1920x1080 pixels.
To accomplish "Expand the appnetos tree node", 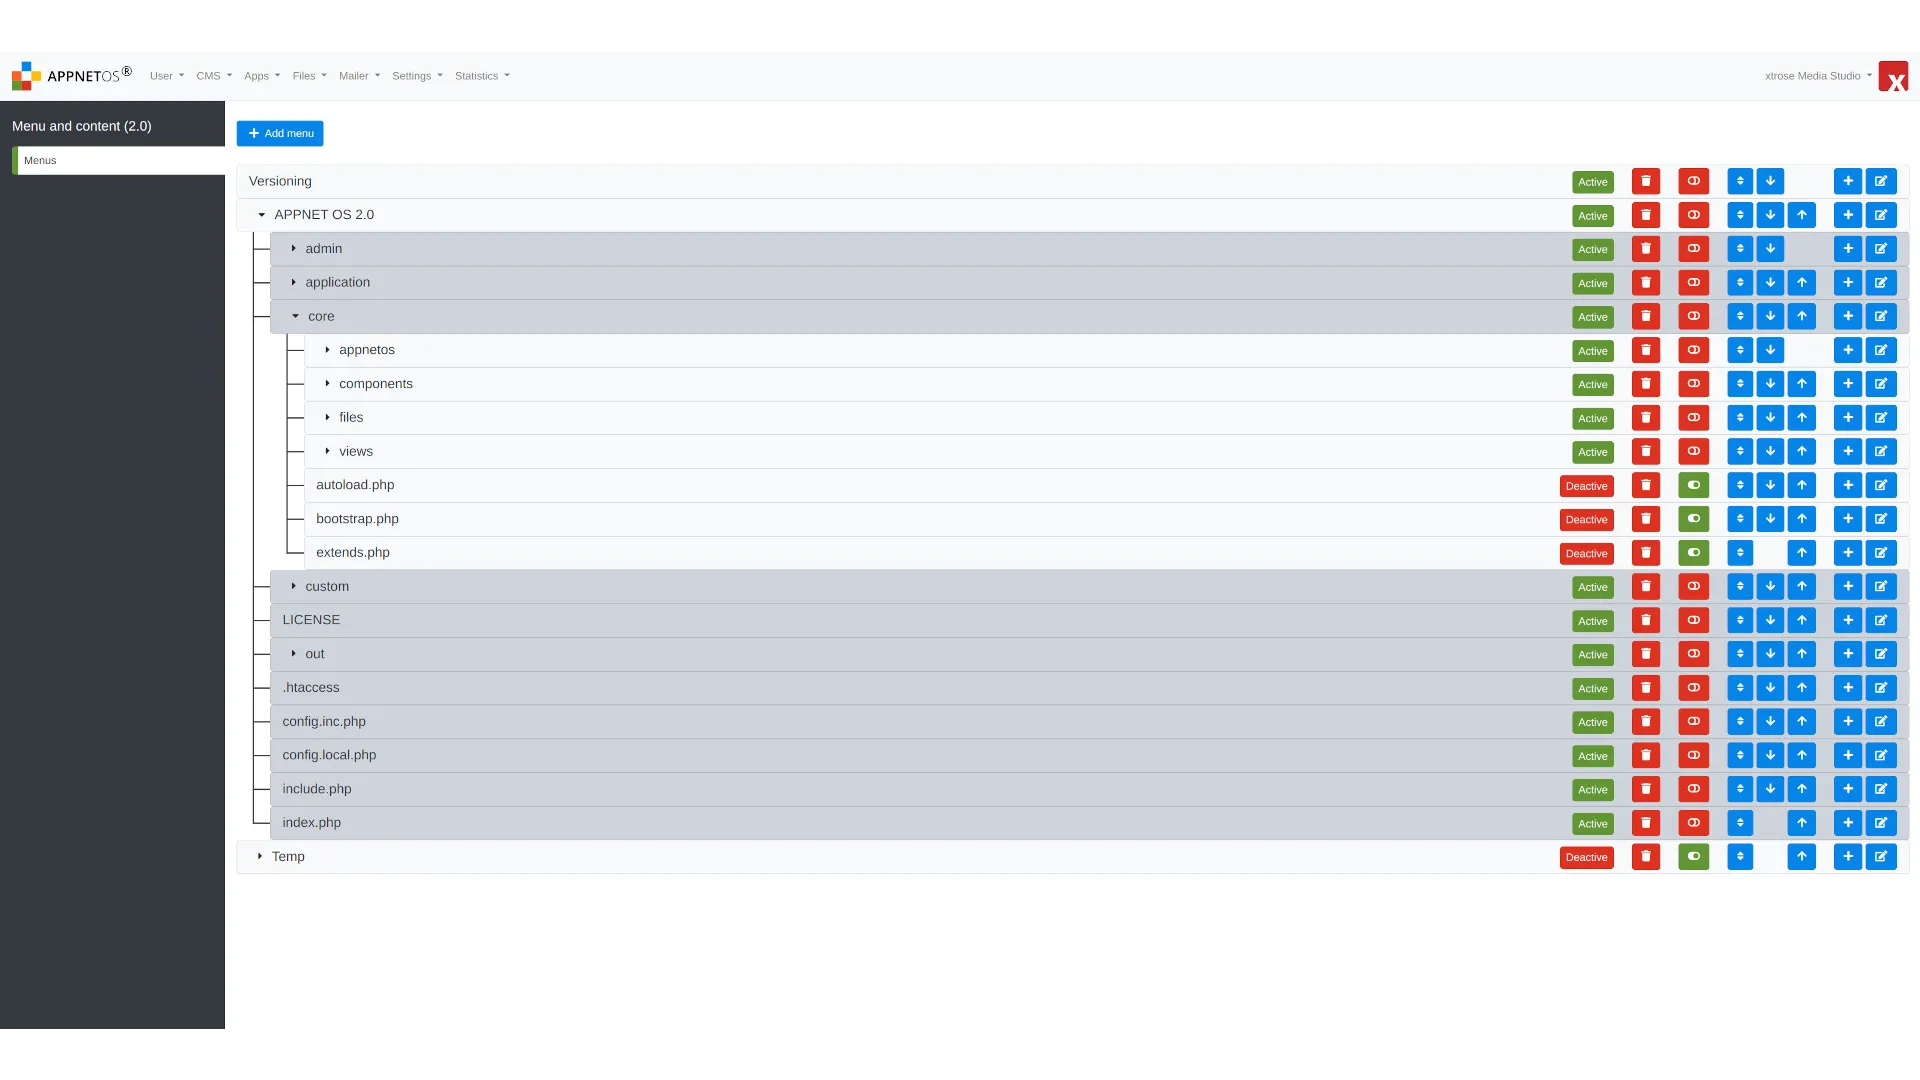I will pyautogui.click(x=328, y=349).
